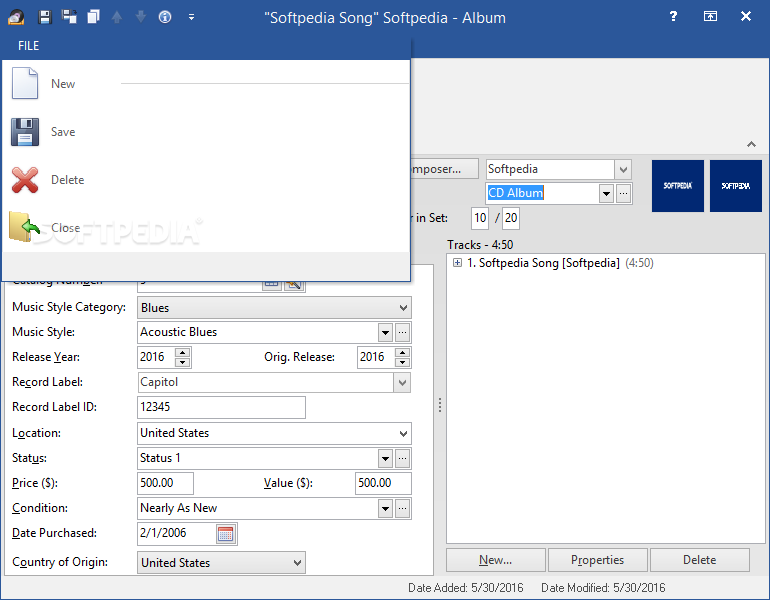Image resolution: width=770 pixels, height=600 pixels.
Task: Click the Price ($) input field
Action: click(x=165, y=483)
